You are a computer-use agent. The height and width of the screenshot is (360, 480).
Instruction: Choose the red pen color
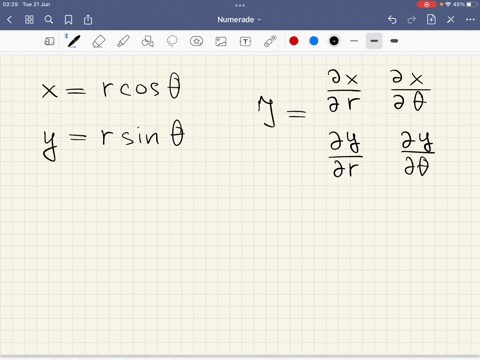tap(294, 41)
